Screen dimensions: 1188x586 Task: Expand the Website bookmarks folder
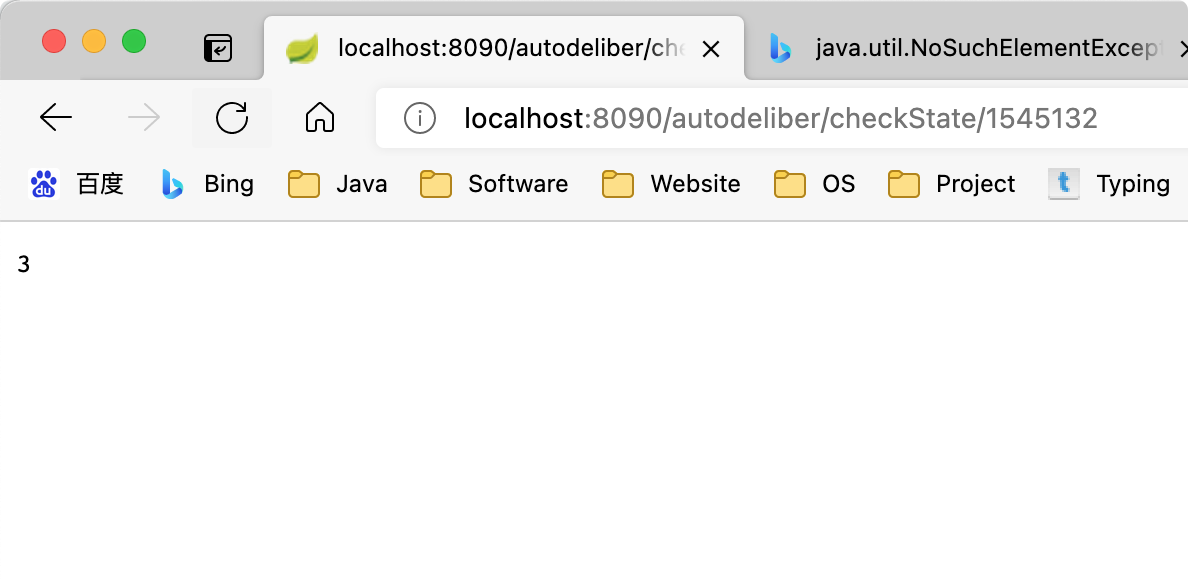point(671,183)
